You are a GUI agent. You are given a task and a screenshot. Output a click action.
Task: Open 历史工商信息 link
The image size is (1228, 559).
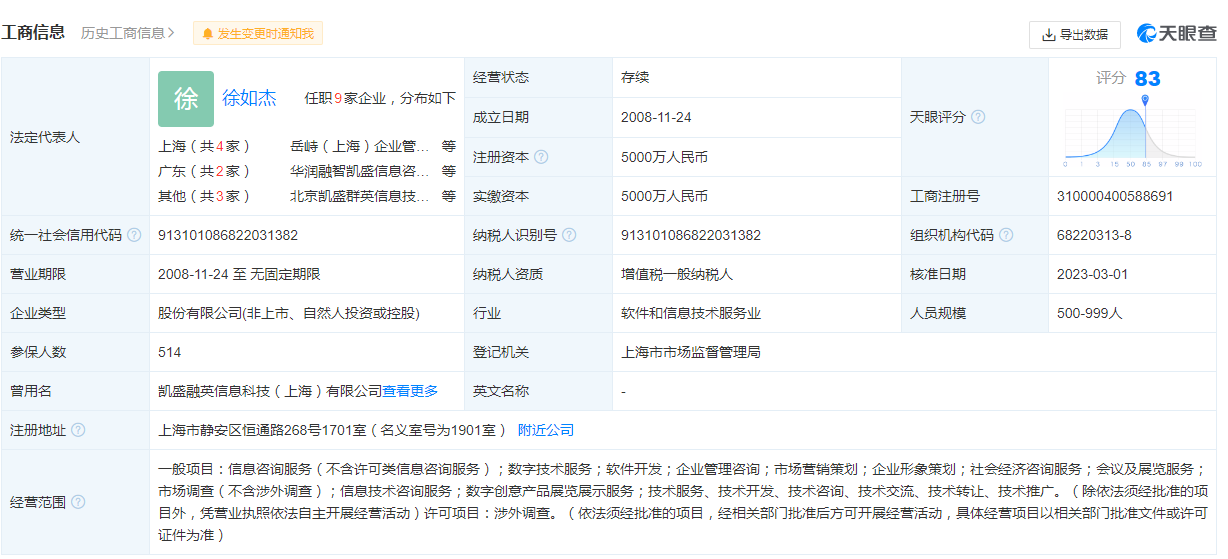click(x=123, y=33)
